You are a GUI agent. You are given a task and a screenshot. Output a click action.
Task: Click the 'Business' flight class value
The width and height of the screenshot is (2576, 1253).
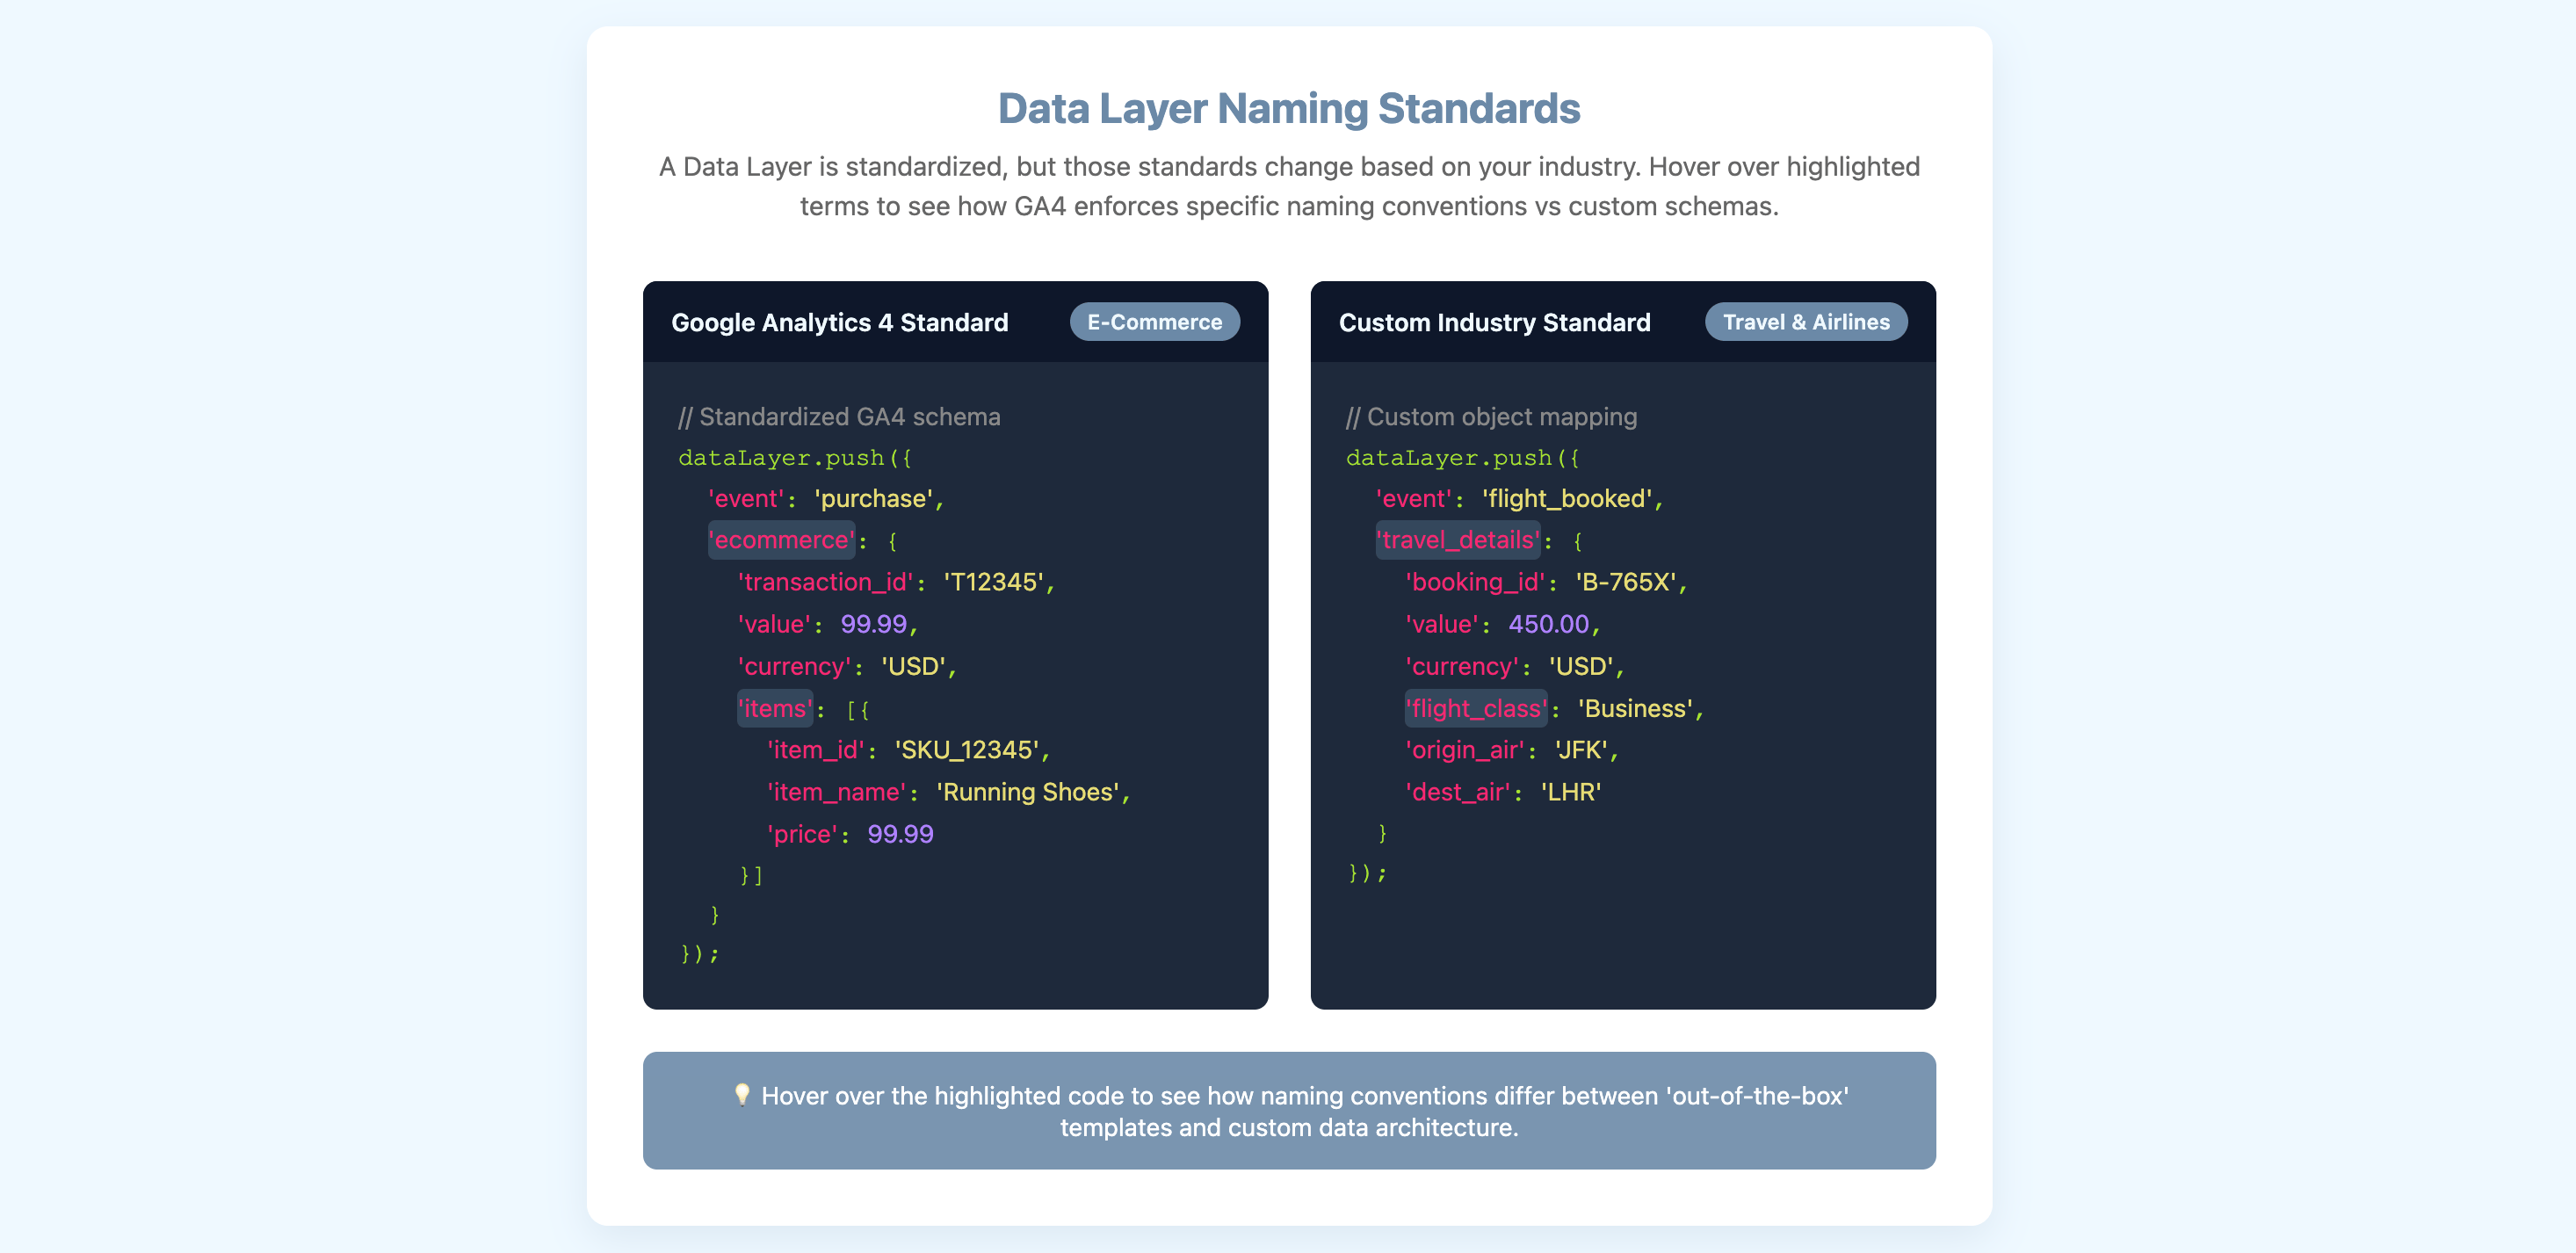(x=1635, y=708)
